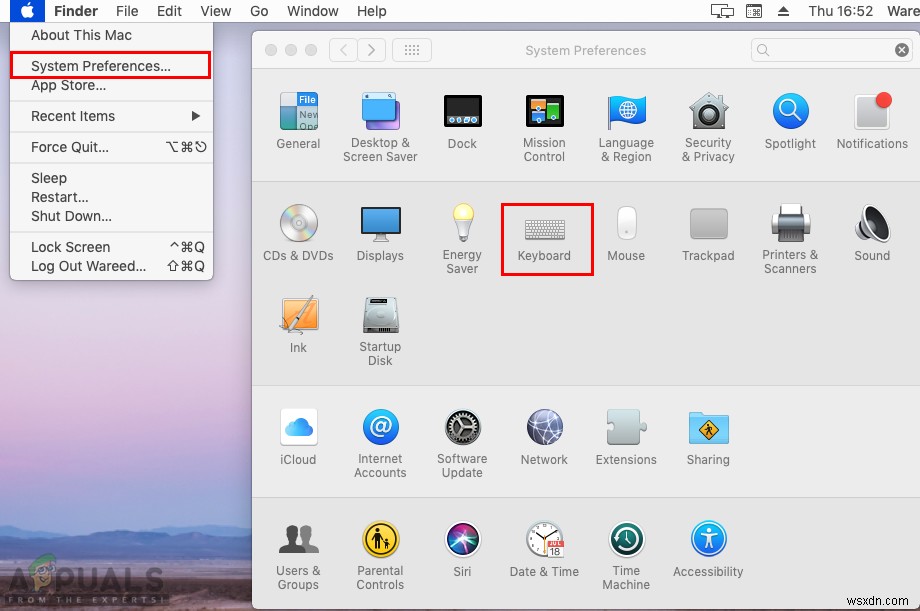Open the File menu

(127, 11)
